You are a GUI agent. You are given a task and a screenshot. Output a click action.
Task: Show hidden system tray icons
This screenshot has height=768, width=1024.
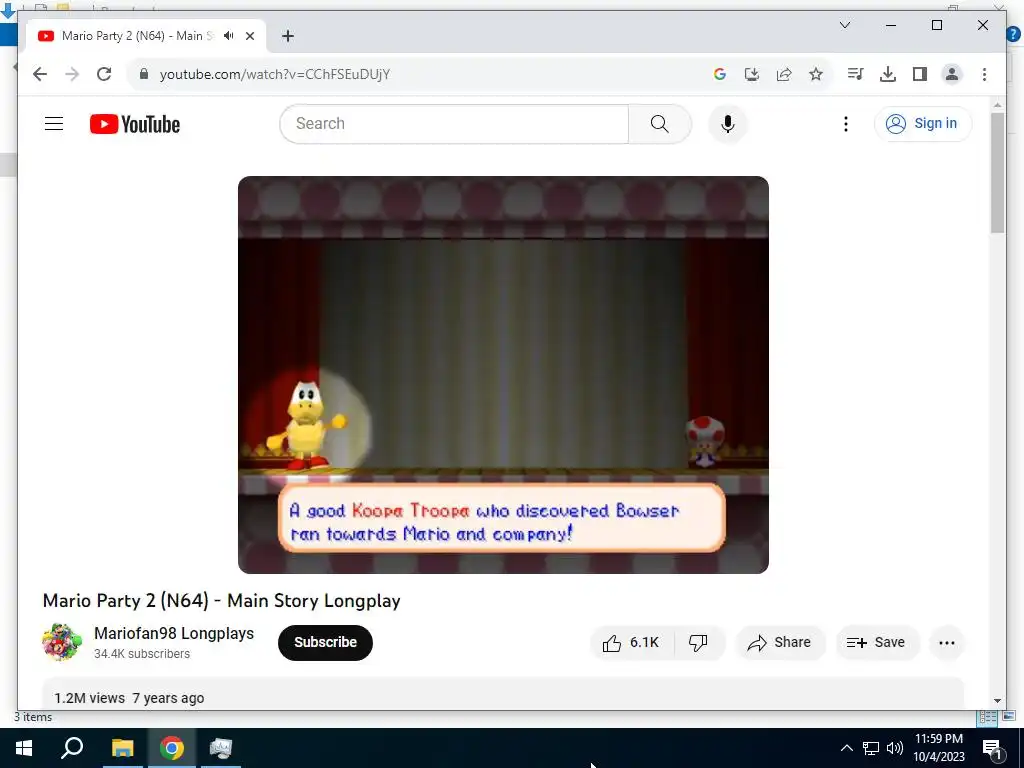pyautogui.click(x=846, y=748)
